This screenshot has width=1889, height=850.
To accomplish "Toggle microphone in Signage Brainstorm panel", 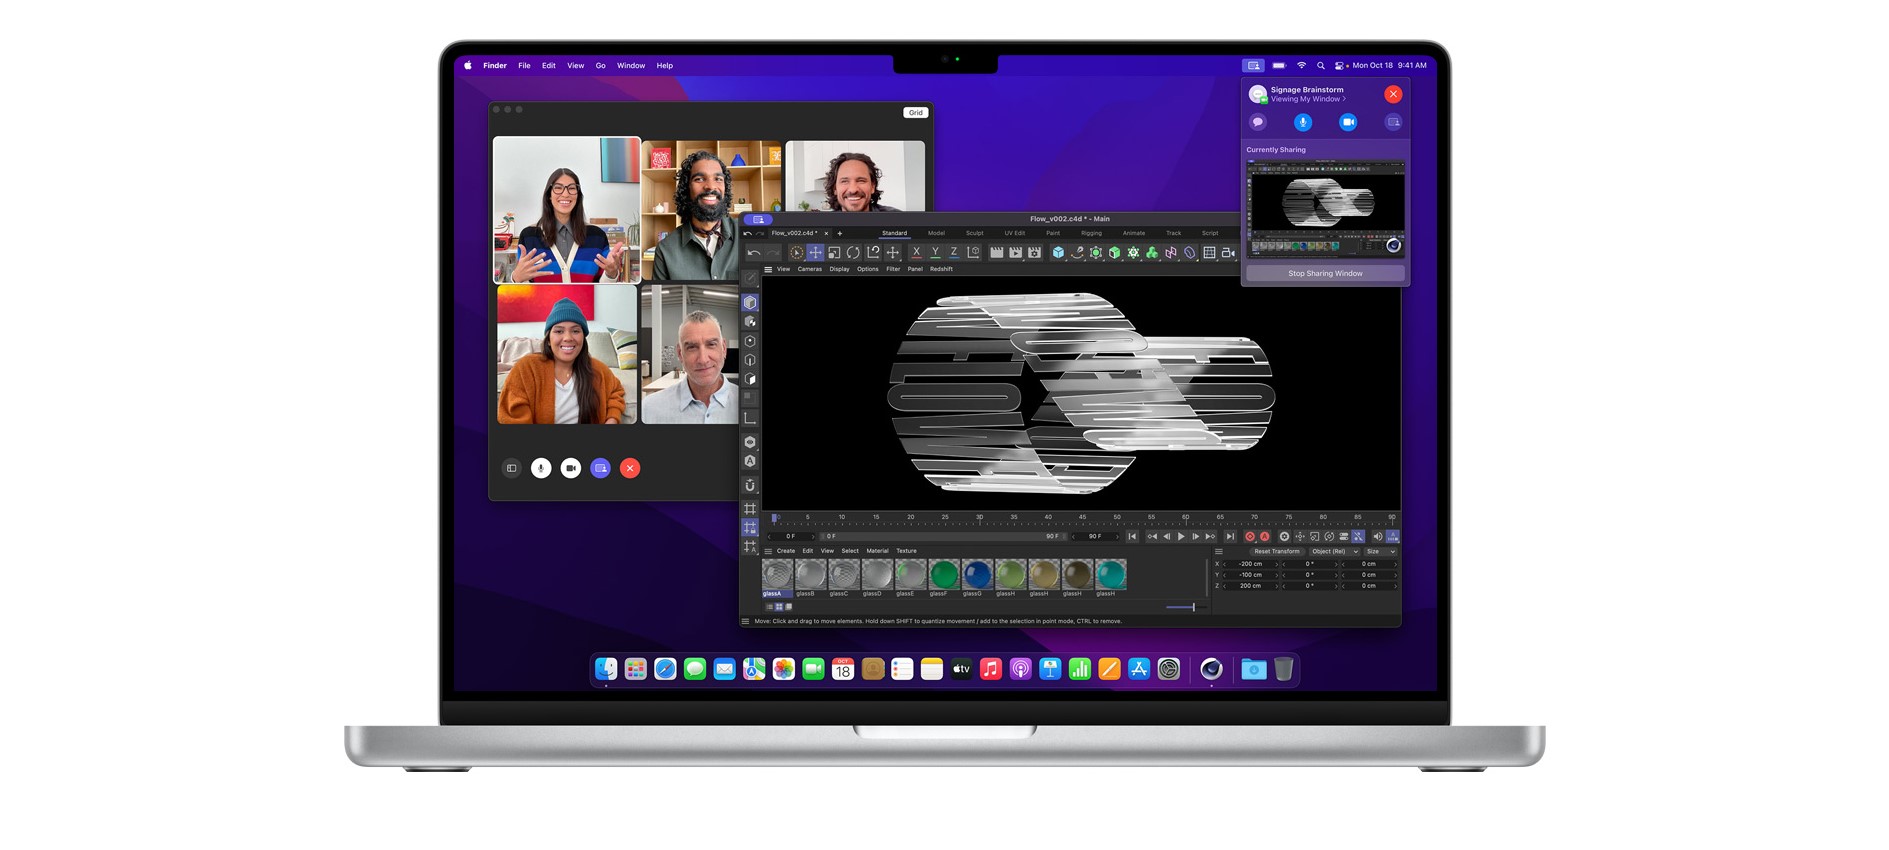I will (x=1303, y=122).
